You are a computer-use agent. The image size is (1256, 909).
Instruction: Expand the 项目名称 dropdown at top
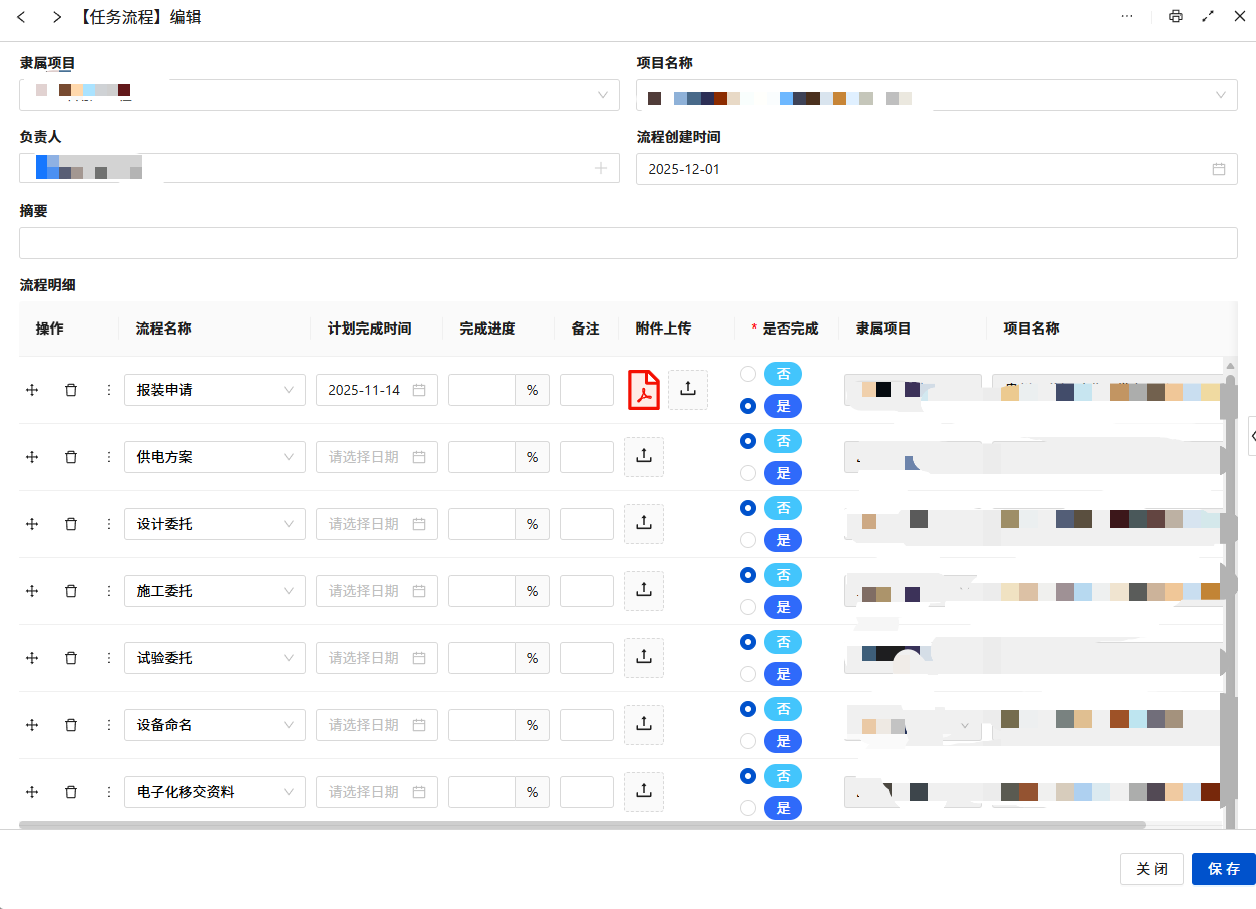(x=1220, y=95)
